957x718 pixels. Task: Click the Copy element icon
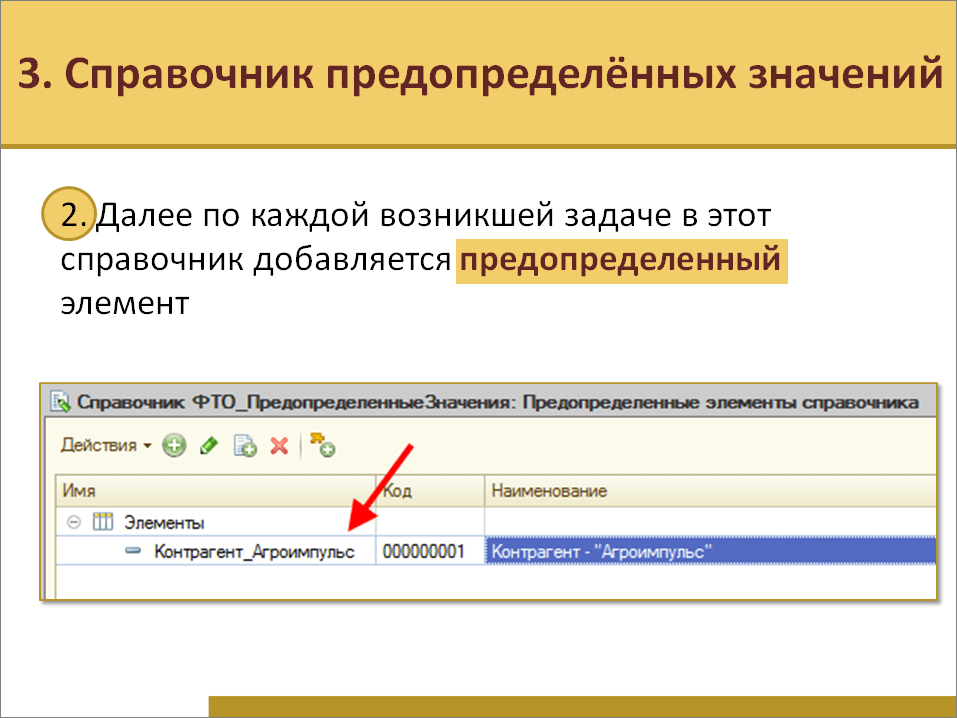pos(245,446)
